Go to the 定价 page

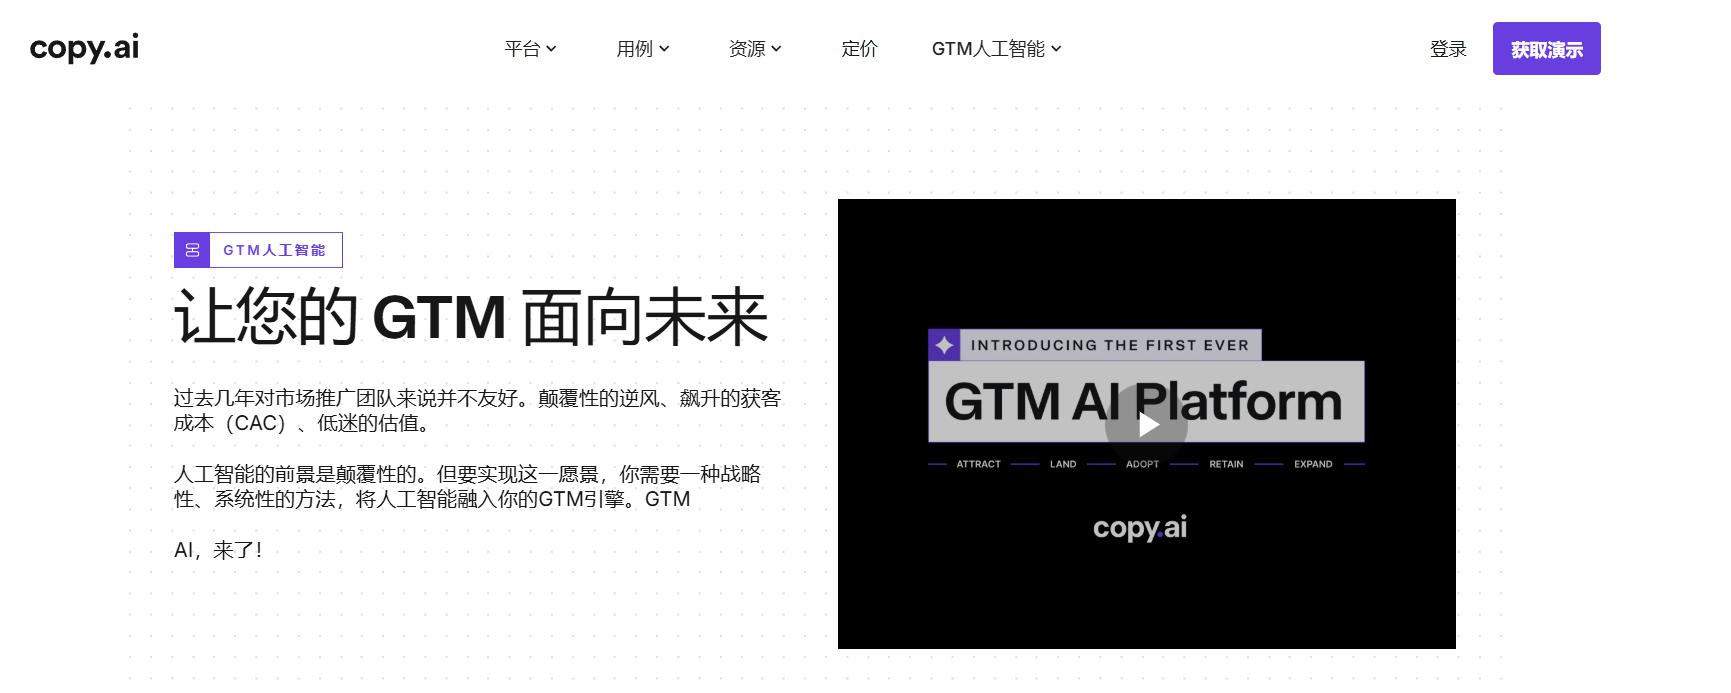pyautogui.click(x=859, y=49)
